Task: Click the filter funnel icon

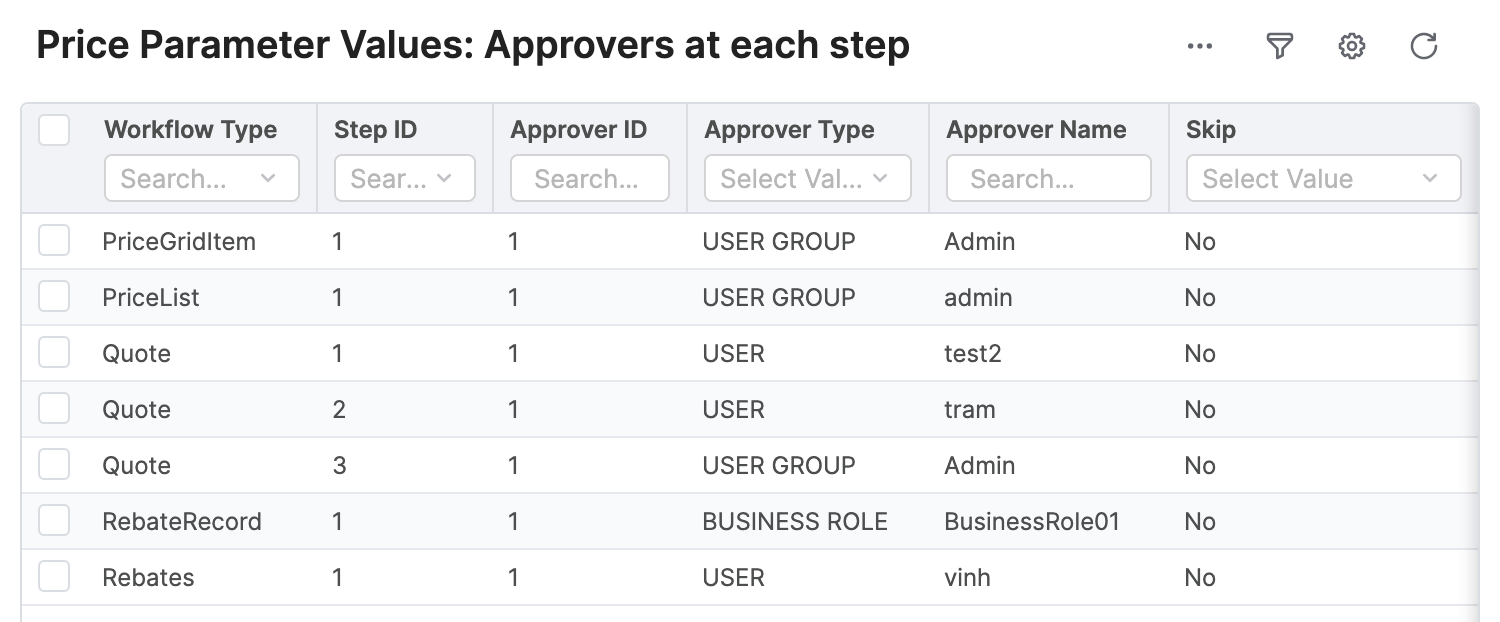Action: tap(1279, 46)
